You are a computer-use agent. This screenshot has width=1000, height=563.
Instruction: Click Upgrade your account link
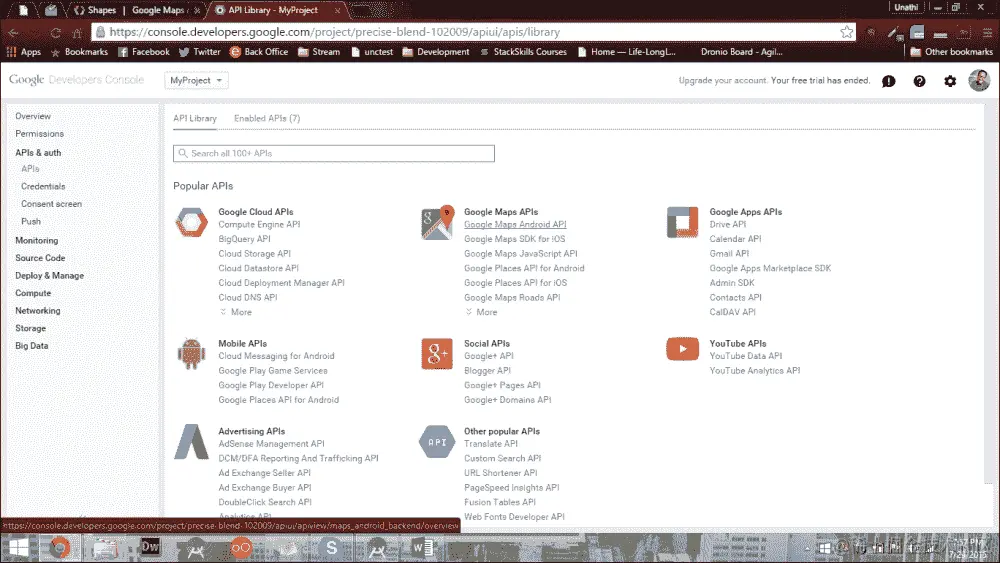723,80
